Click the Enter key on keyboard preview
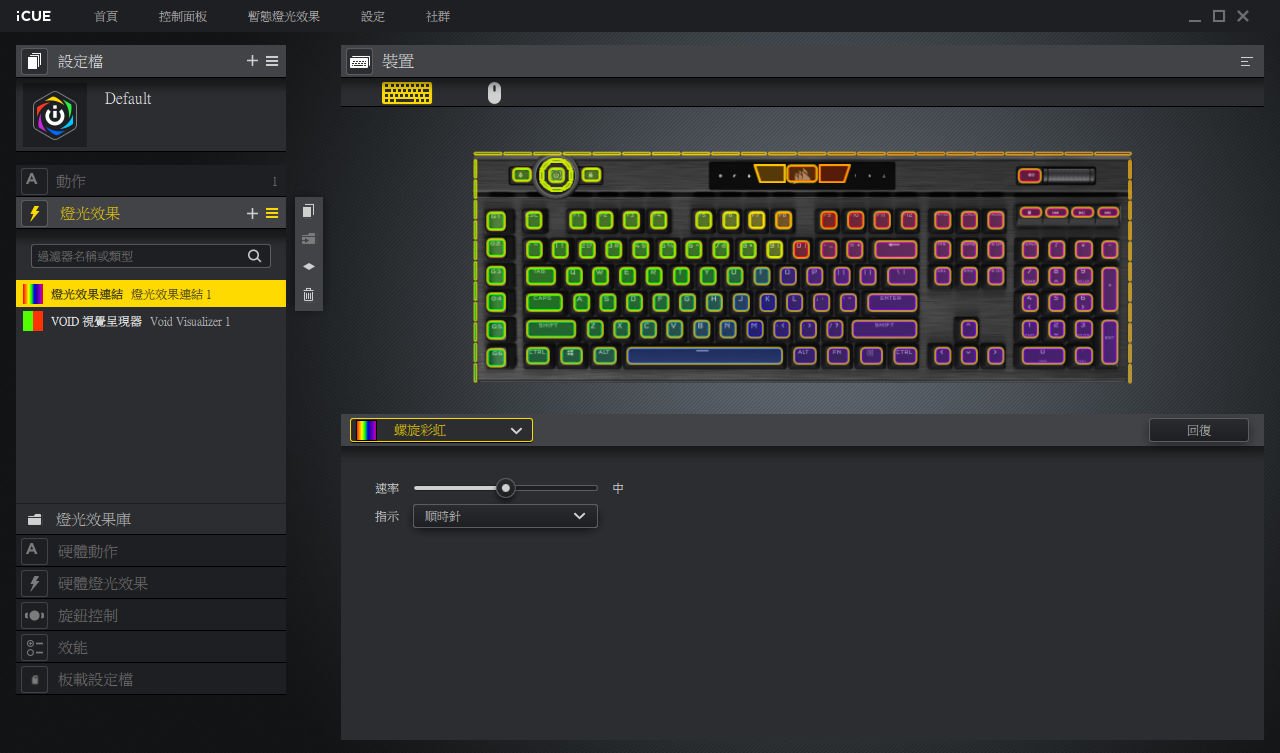Viewport: 1280px width, 753px height. [x=892, y=301]
